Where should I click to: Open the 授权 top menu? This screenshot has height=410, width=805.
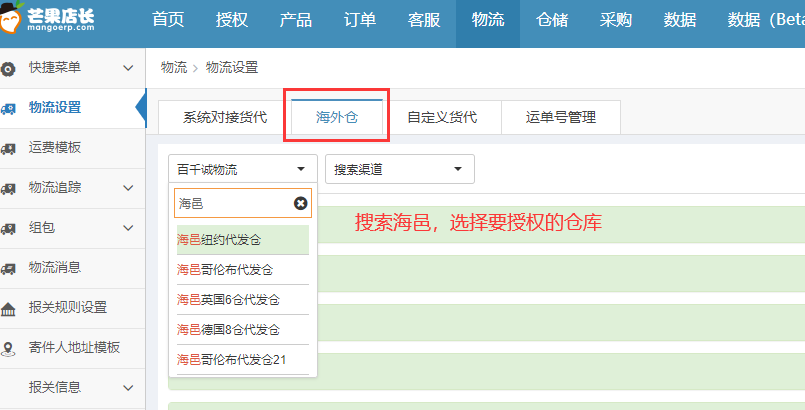click(232, 21)
